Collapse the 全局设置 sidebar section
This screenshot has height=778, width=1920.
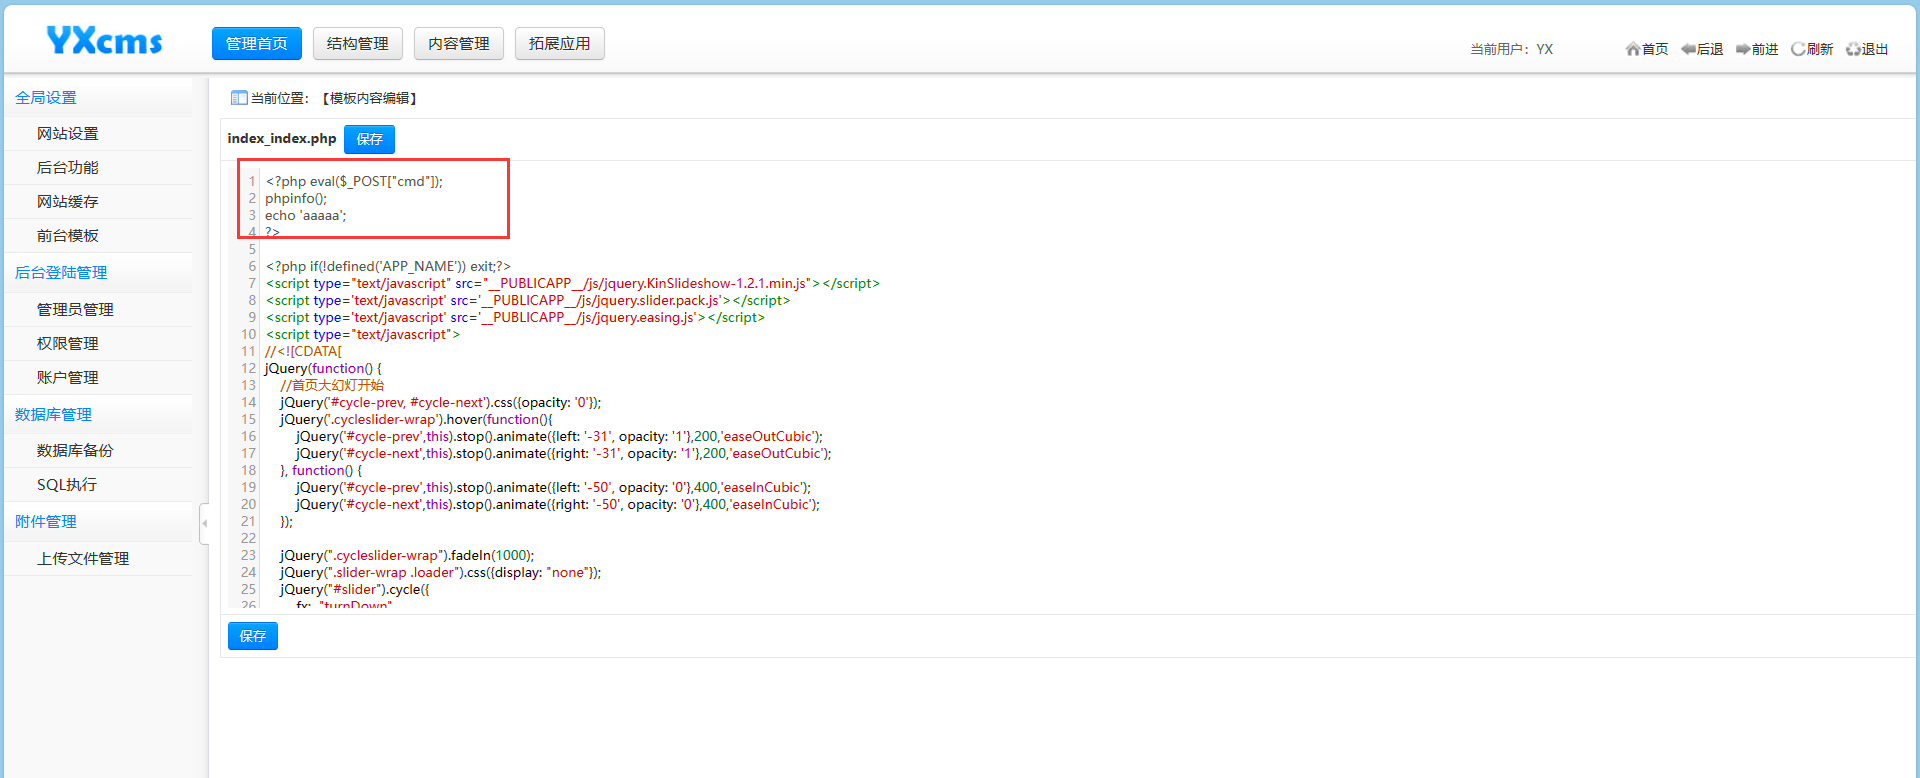coord(46,98)
